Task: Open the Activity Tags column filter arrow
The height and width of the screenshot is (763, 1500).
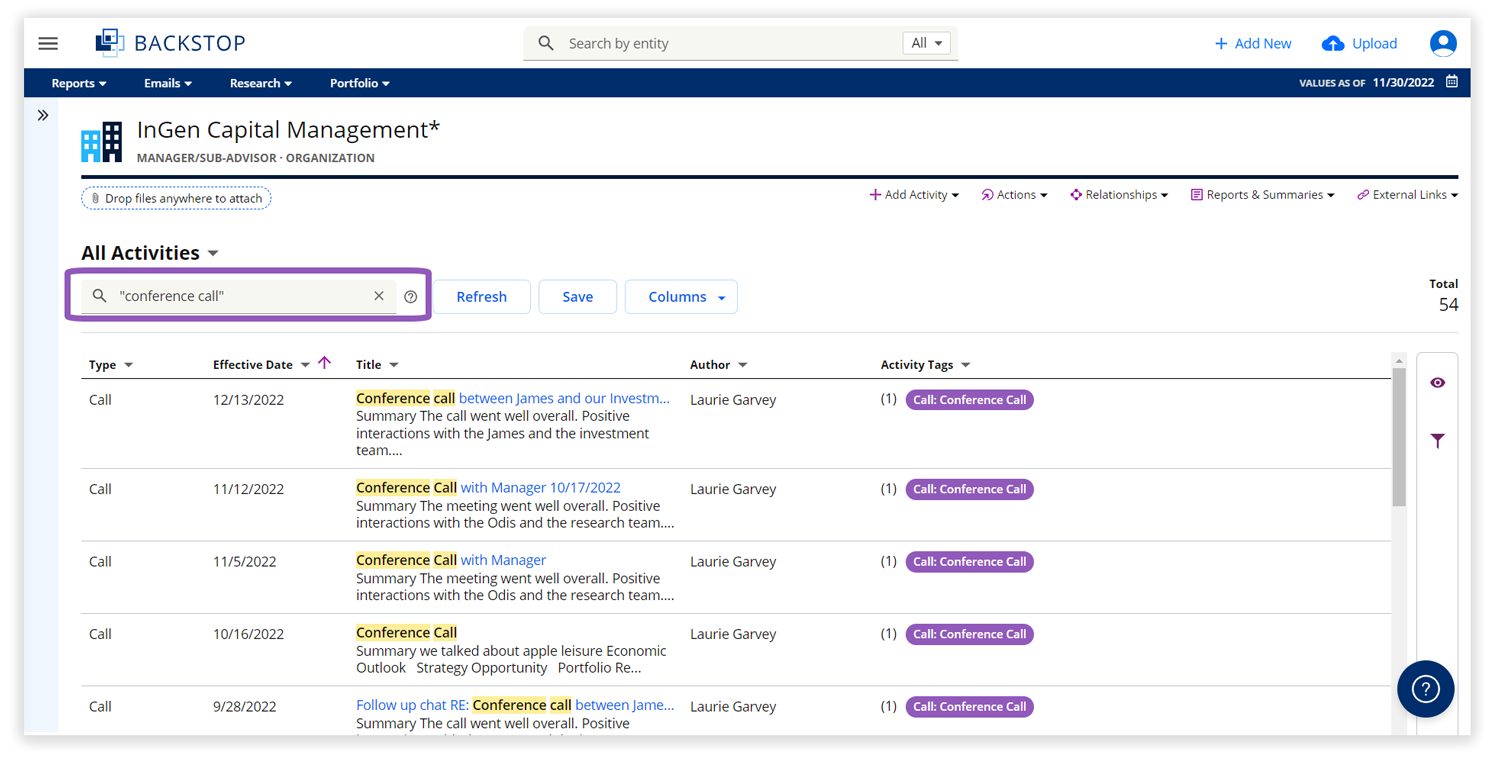Action: (965, 365)
